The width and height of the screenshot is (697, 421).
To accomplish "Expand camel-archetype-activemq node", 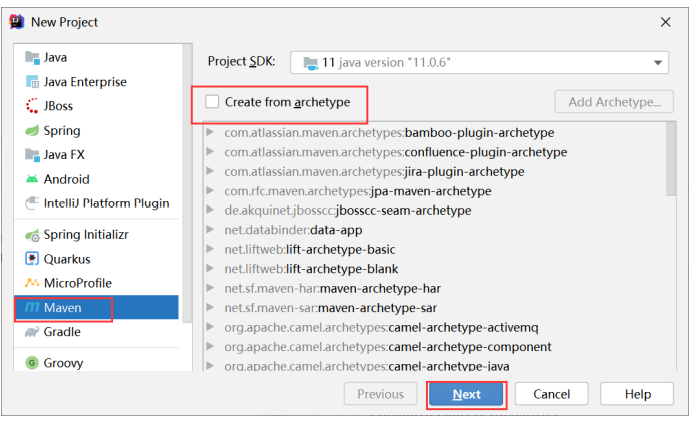I will click(210, 327).
